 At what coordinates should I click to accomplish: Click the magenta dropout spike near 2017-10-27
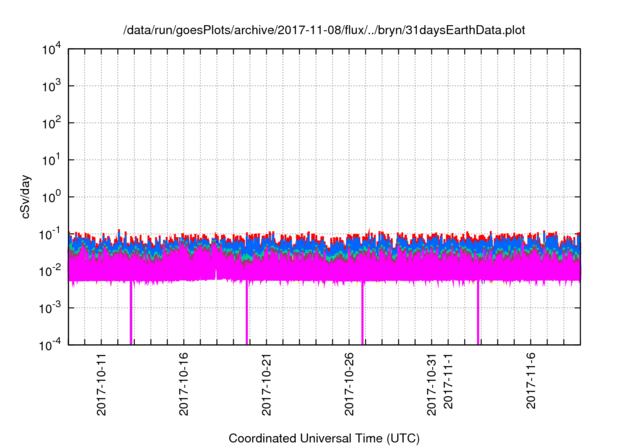(362, 313)
